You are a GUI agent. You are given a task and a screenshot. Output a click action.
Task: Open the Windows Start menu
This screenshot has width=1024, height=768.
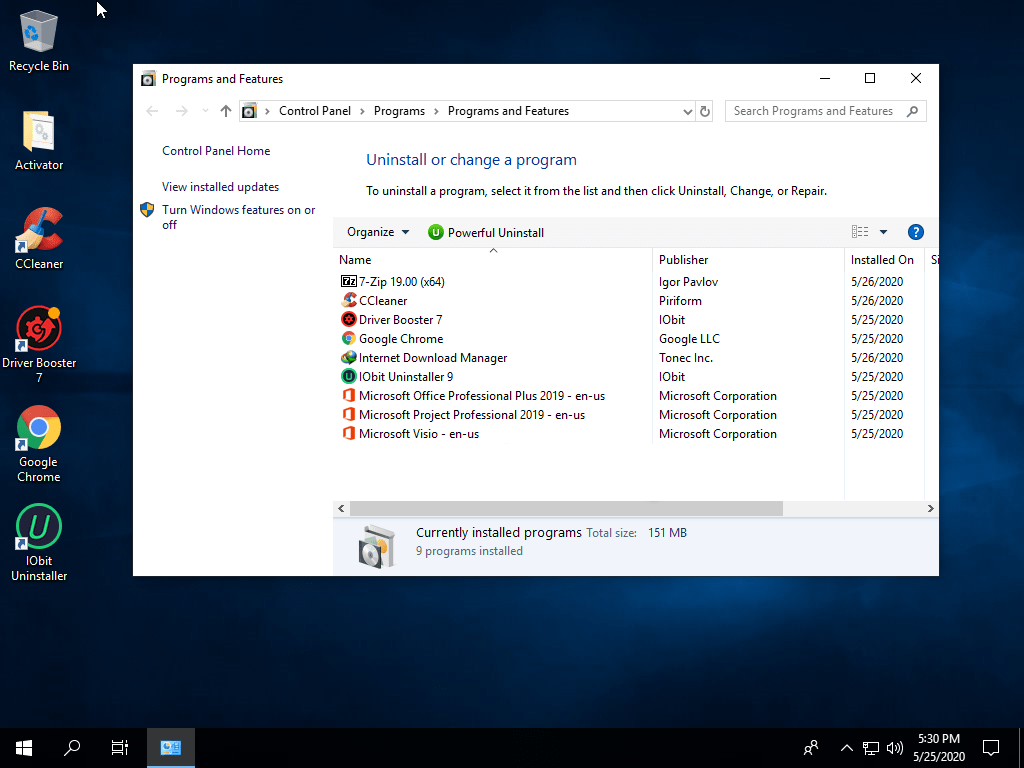[24, 748]
